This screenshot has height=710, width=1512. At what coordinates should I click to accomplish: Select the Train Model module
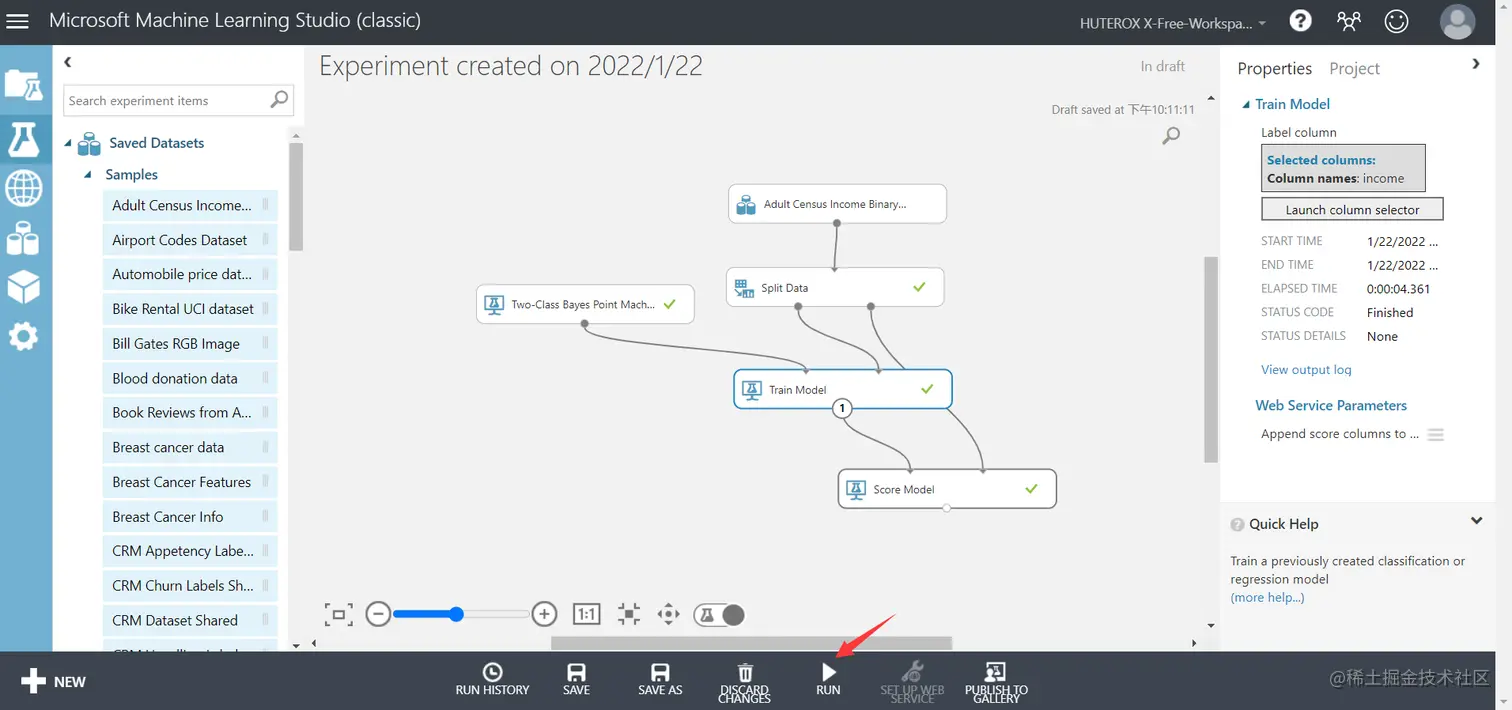click(843, 389)
